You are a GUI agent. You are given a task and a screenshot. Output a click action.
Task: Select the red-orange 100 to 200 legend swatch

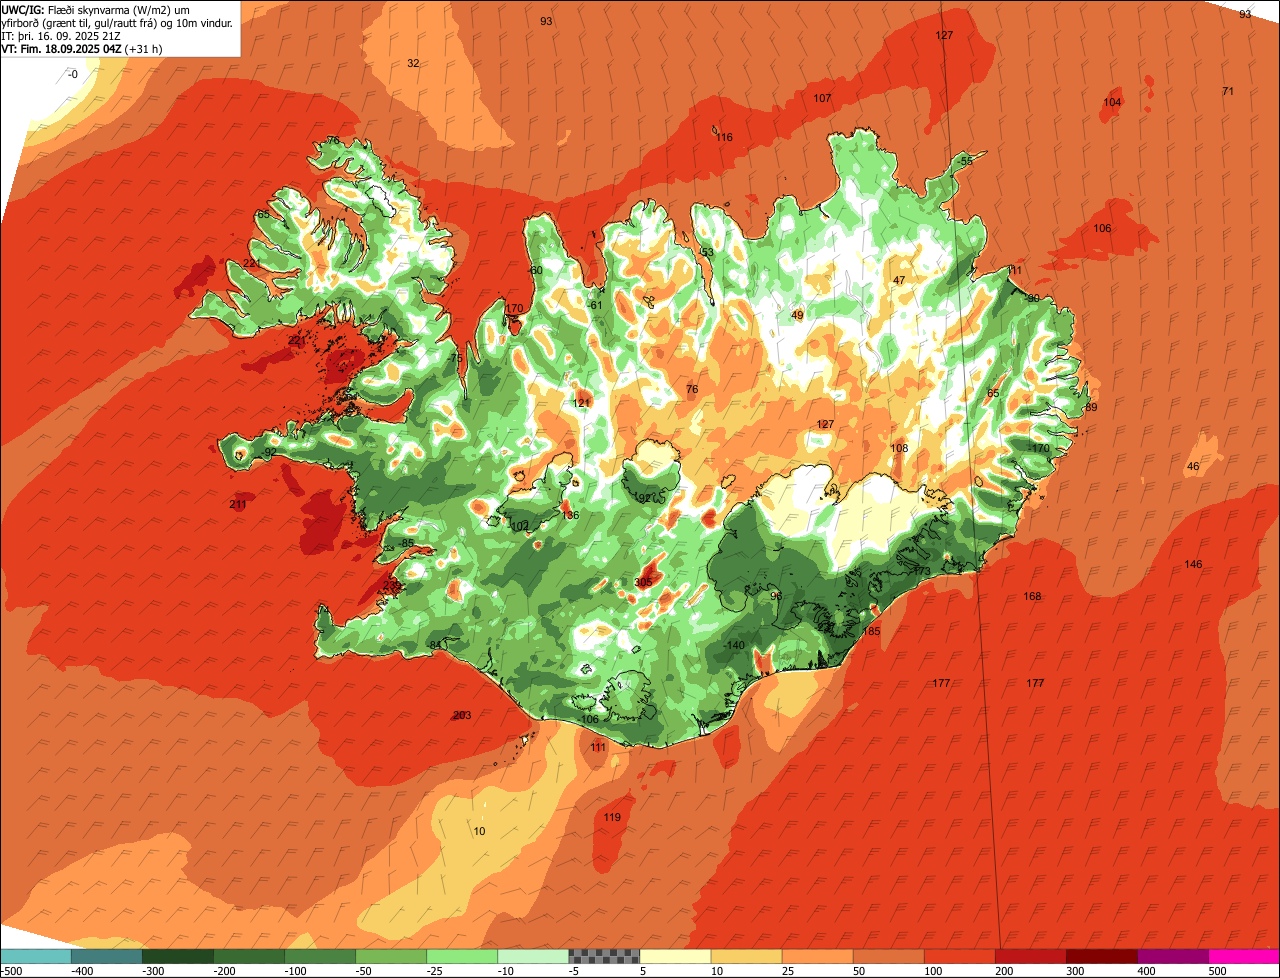point(960,956)
